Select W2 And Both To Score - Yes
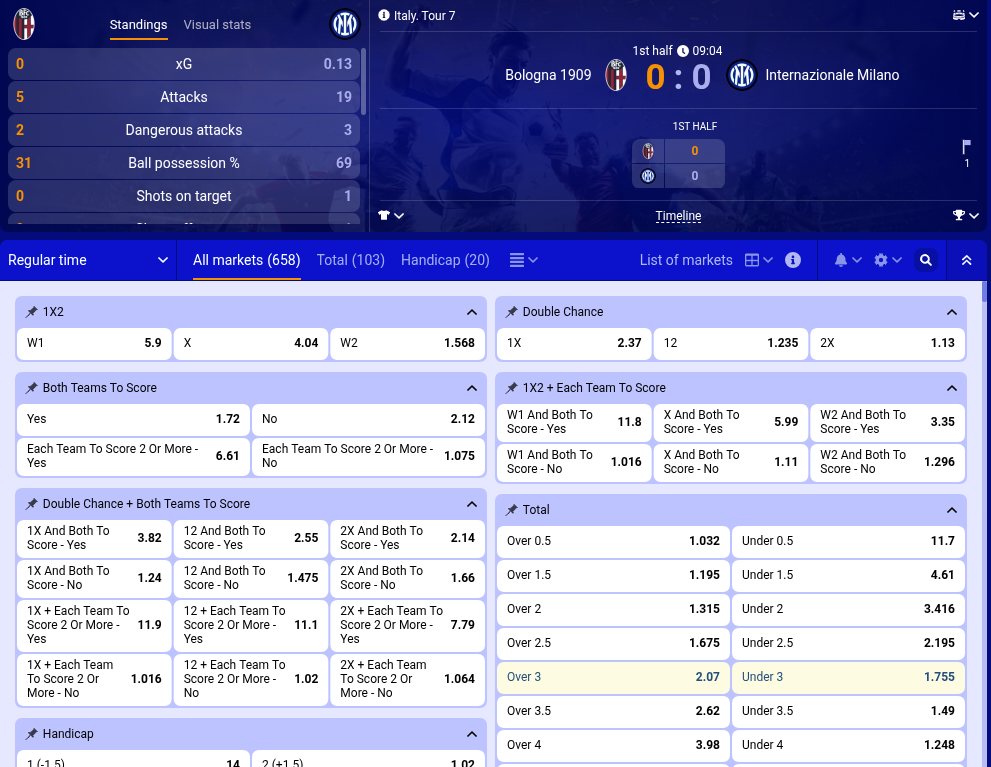The height and width of the screenshot is (767, 991). point(887,422)
